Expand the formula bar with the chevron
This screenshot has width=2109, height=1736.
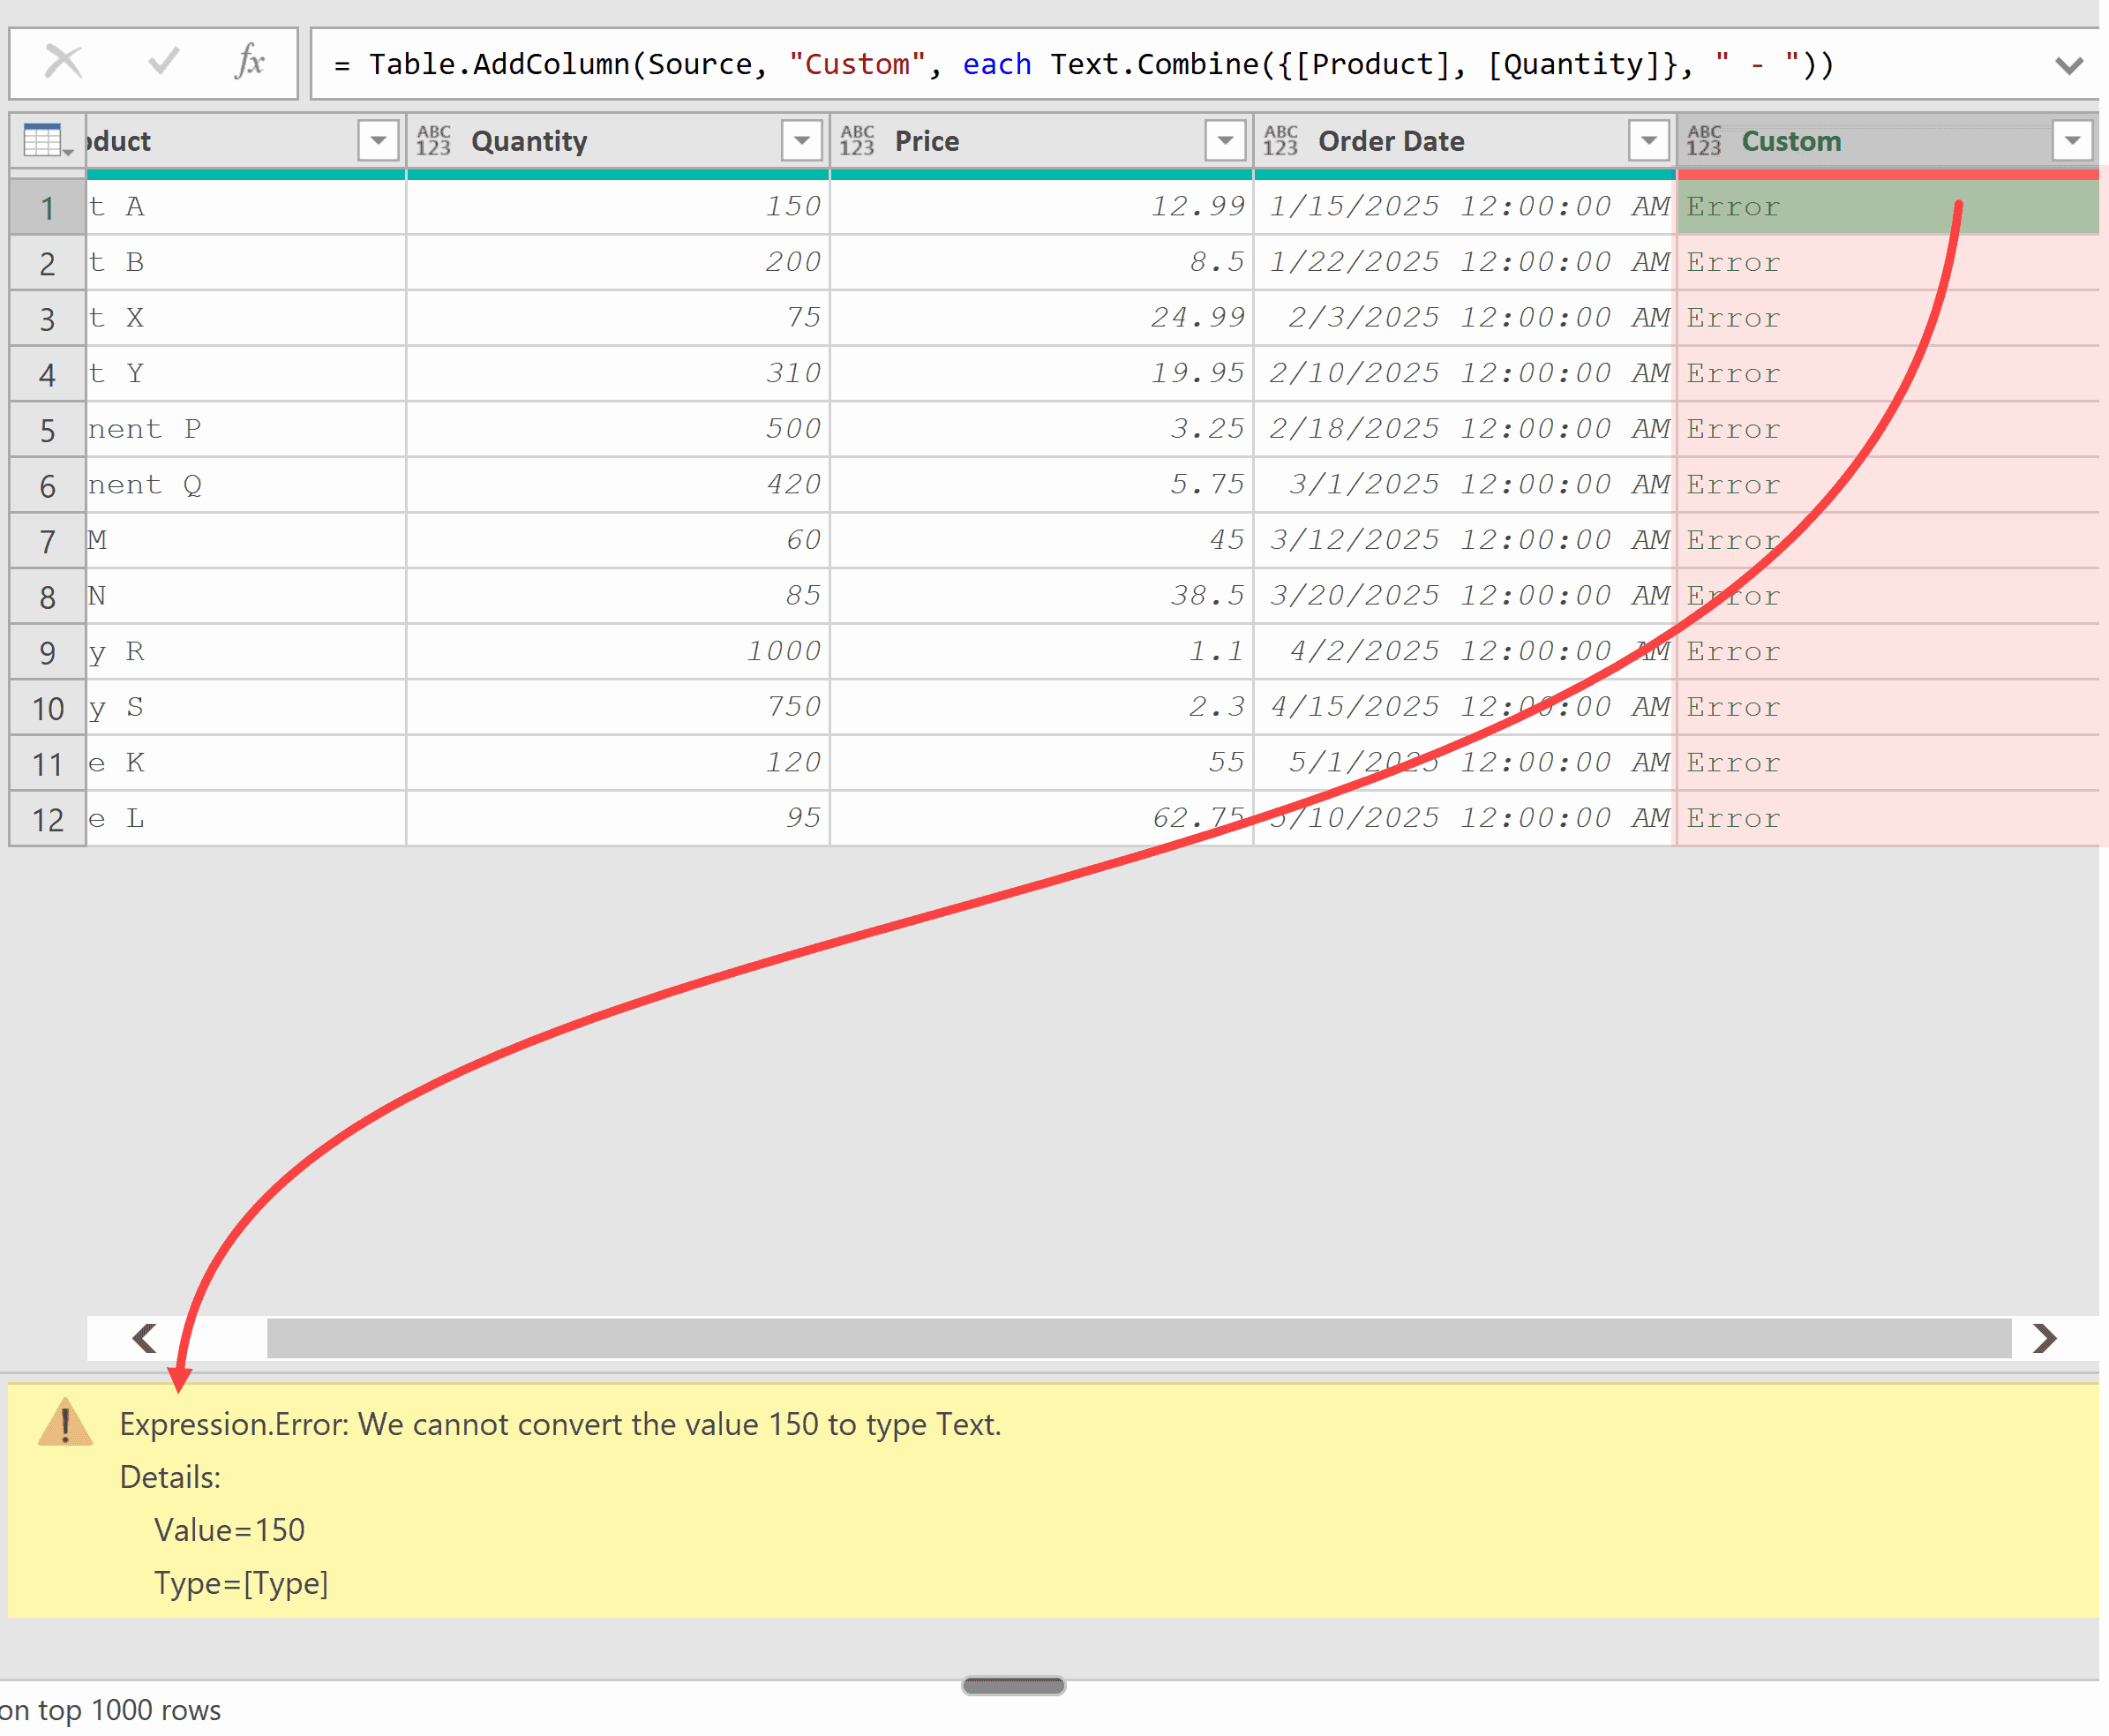click(x=2070, y=65)
